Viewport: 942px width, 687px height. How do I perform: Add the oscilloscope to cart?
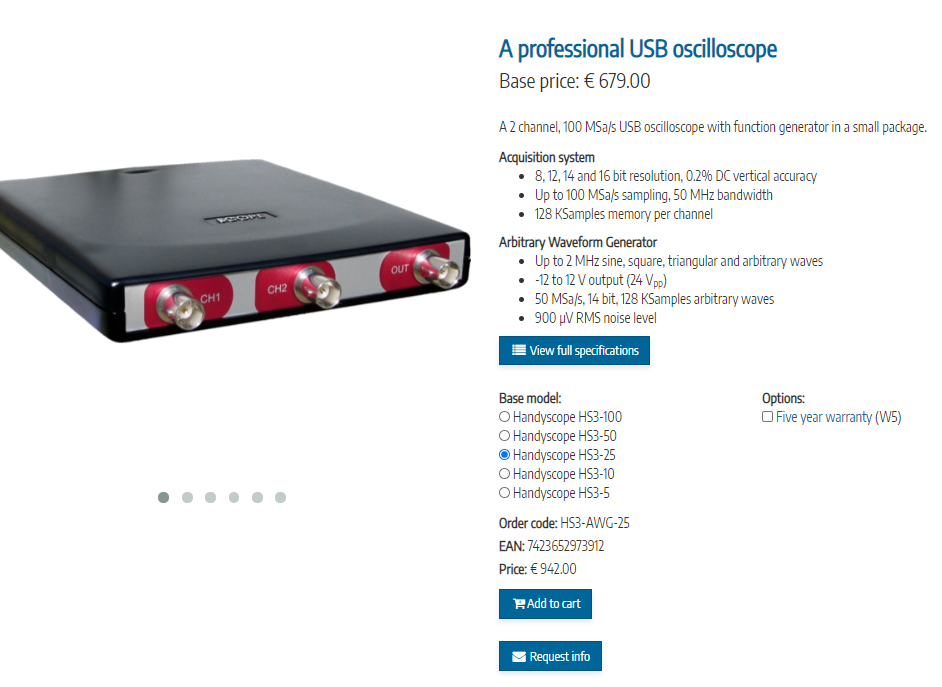pos(545,604)
